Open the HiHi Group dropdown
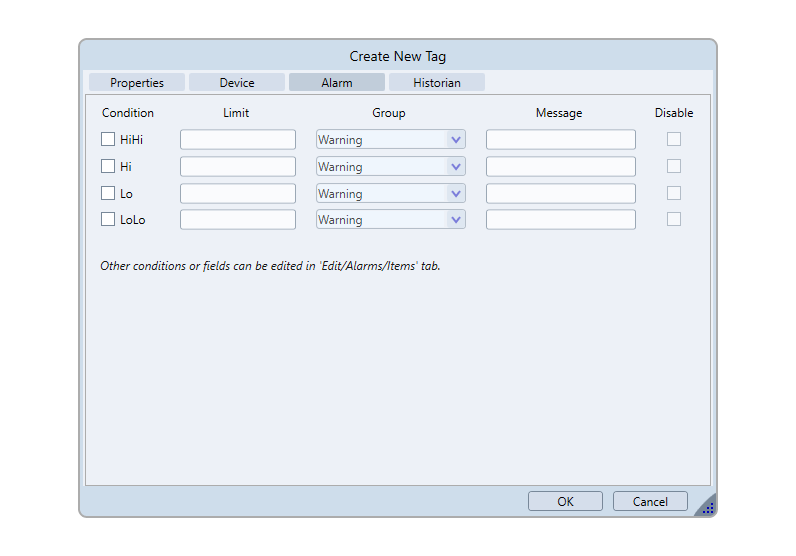The image size is (796, 556). pyautogui.click(x=456, y=140)
